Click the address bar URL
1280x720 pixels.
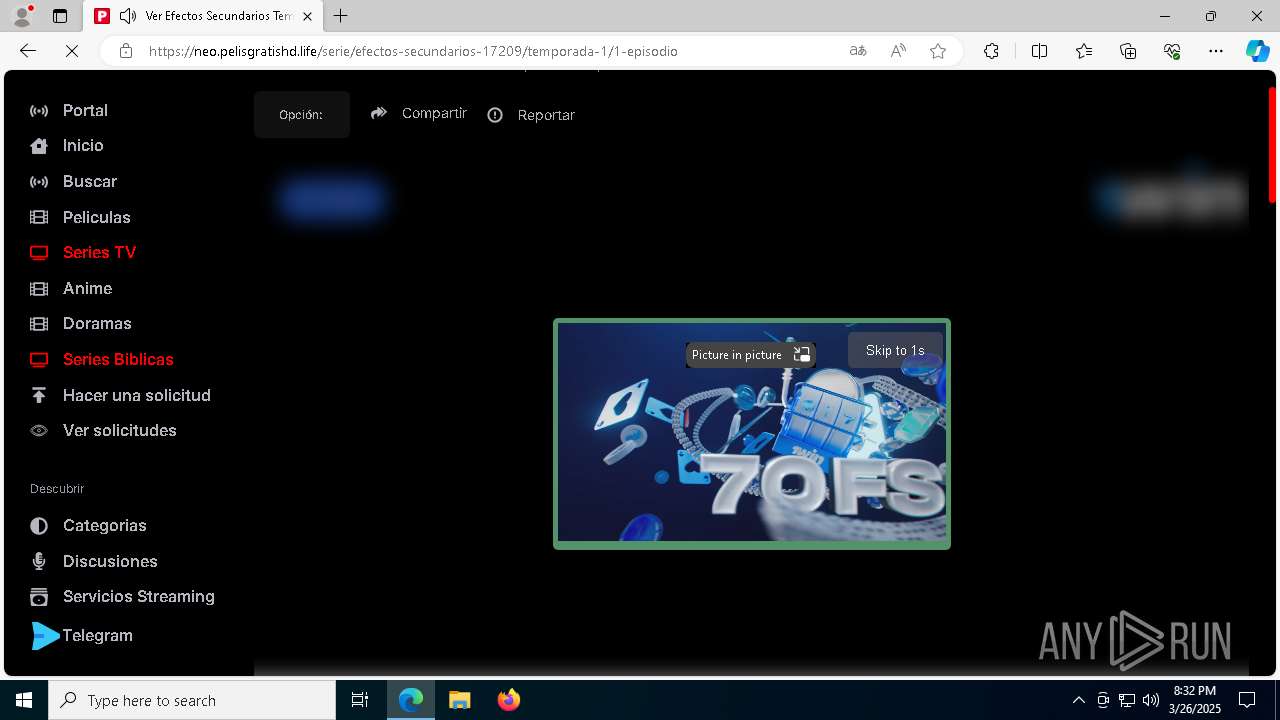pyautogui.click(x=413, y=51)
